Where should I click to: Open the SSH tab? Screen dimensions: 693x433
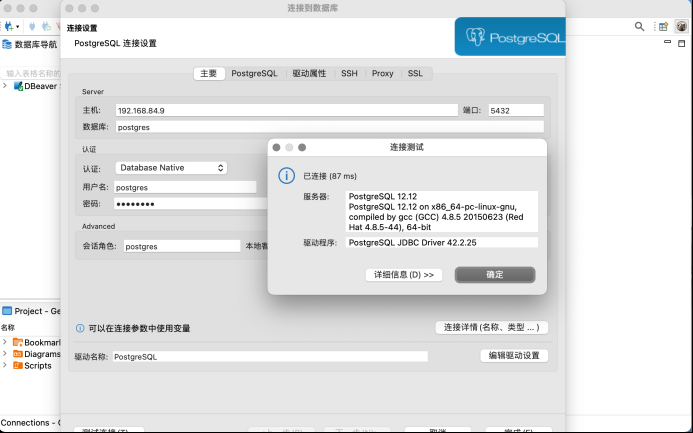coord(349,73)
